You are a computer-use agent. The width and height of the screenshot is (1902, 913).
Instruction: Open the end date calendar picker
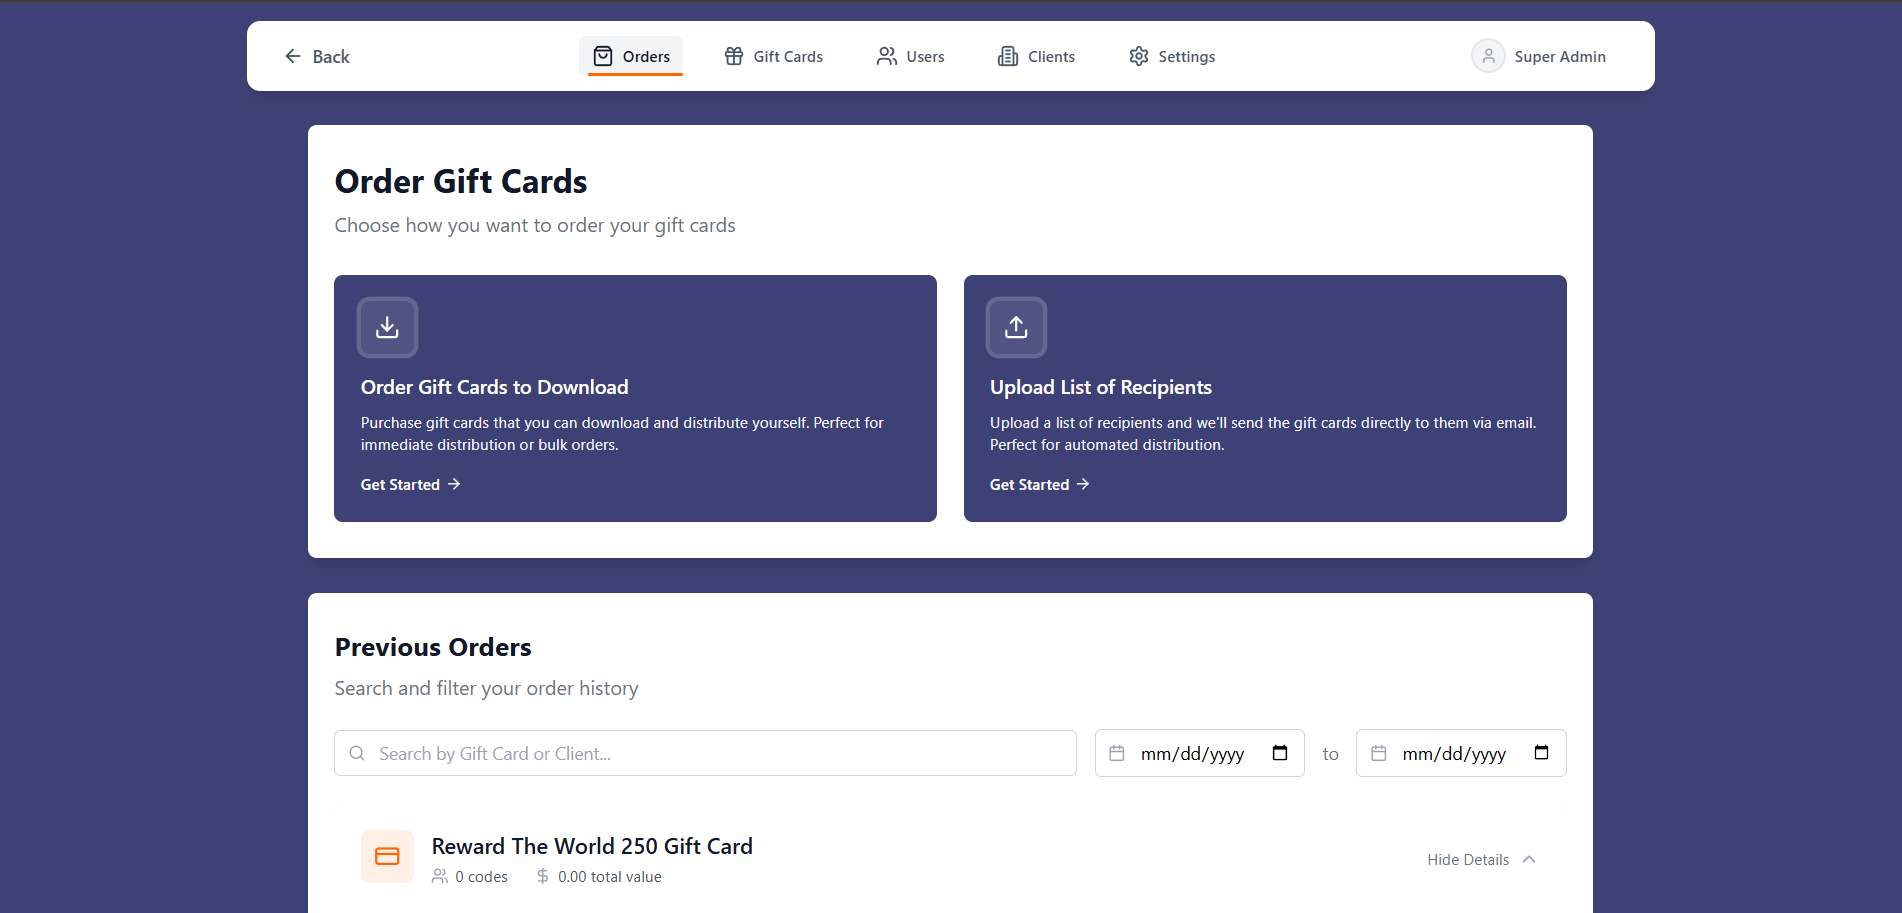coord(1541,753)
